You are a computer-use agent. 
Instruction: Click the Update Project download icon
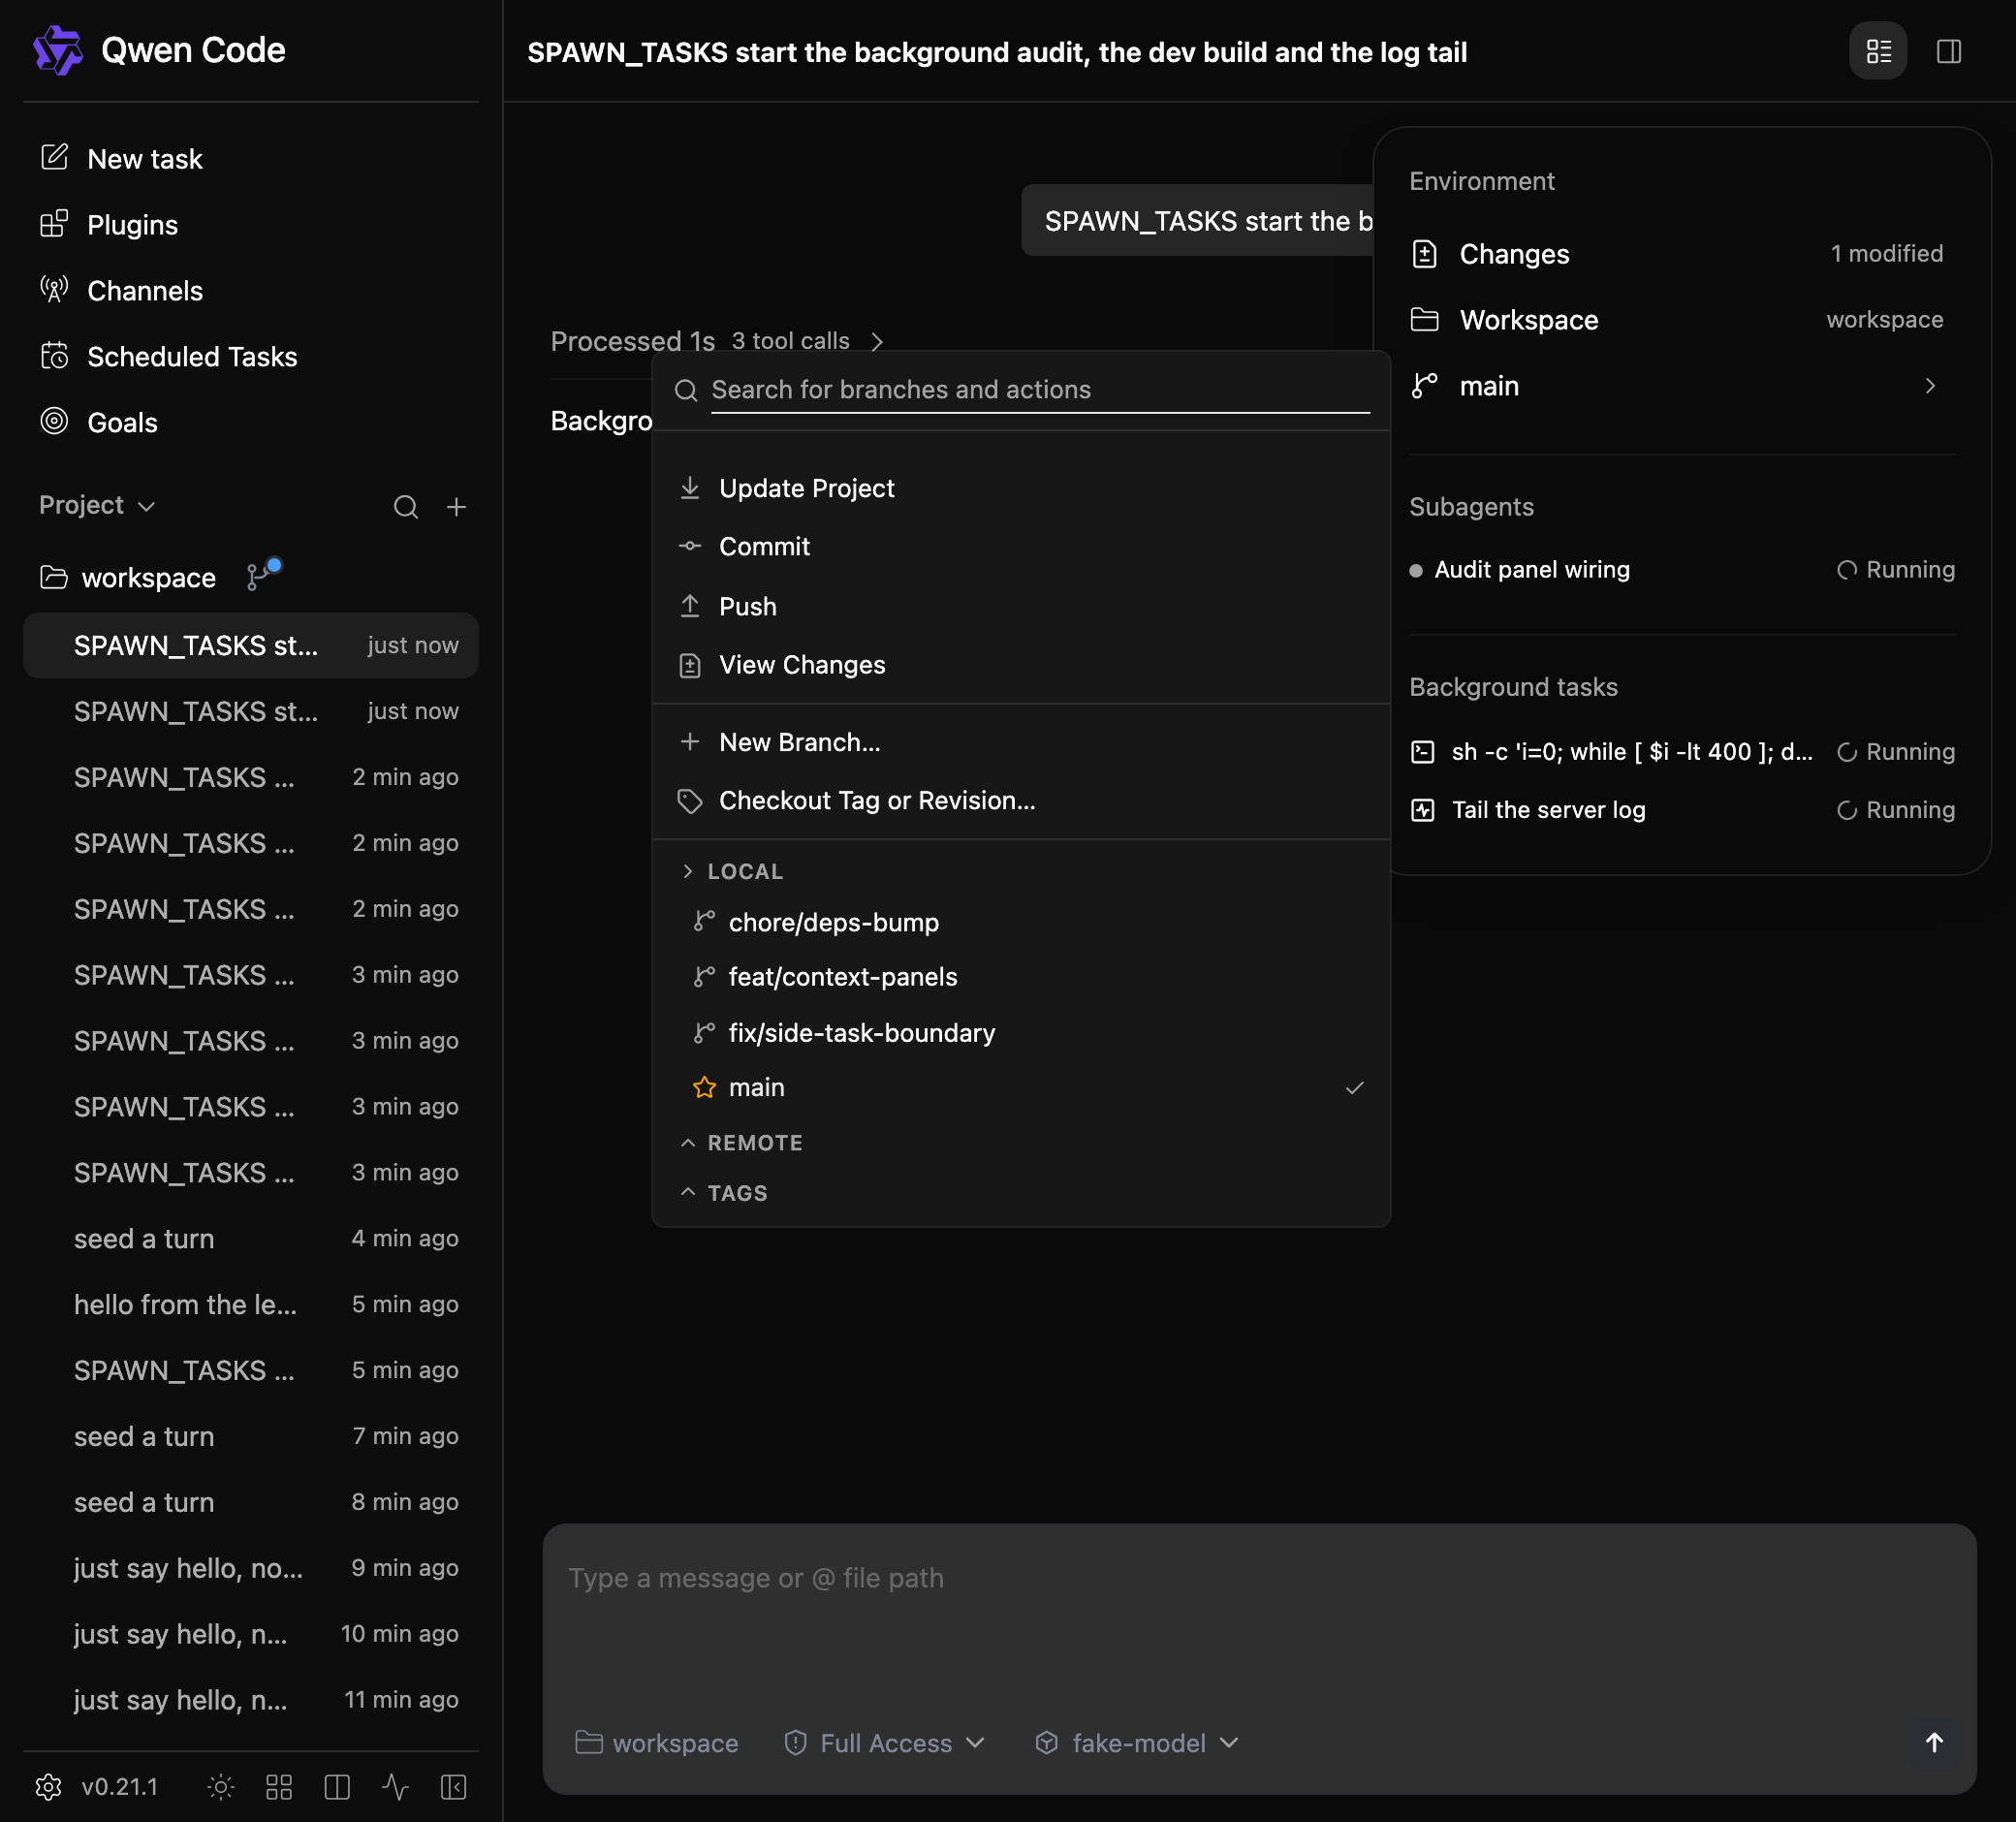690,488
